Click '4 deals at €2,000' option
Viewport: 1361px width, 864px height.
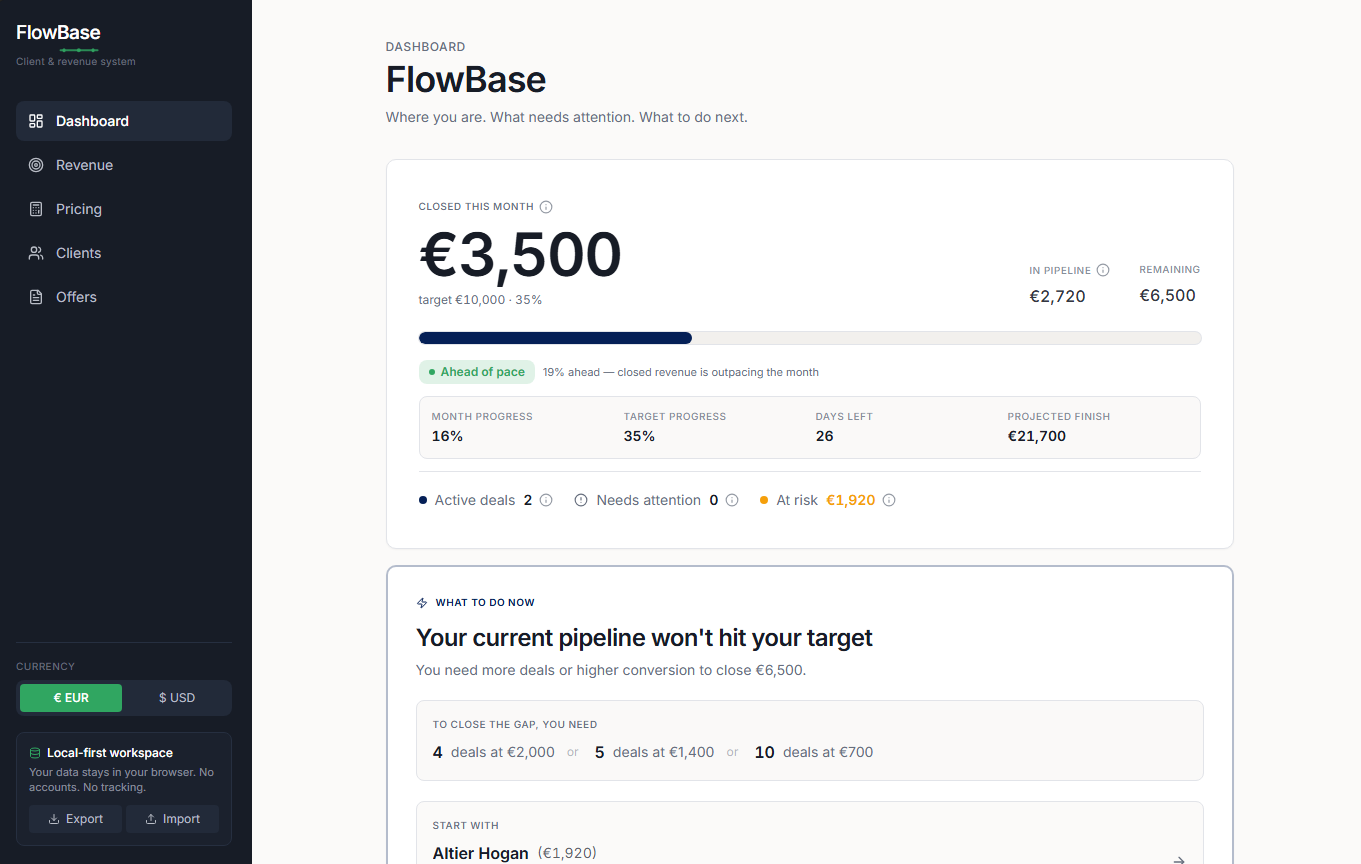click(494, 752)
